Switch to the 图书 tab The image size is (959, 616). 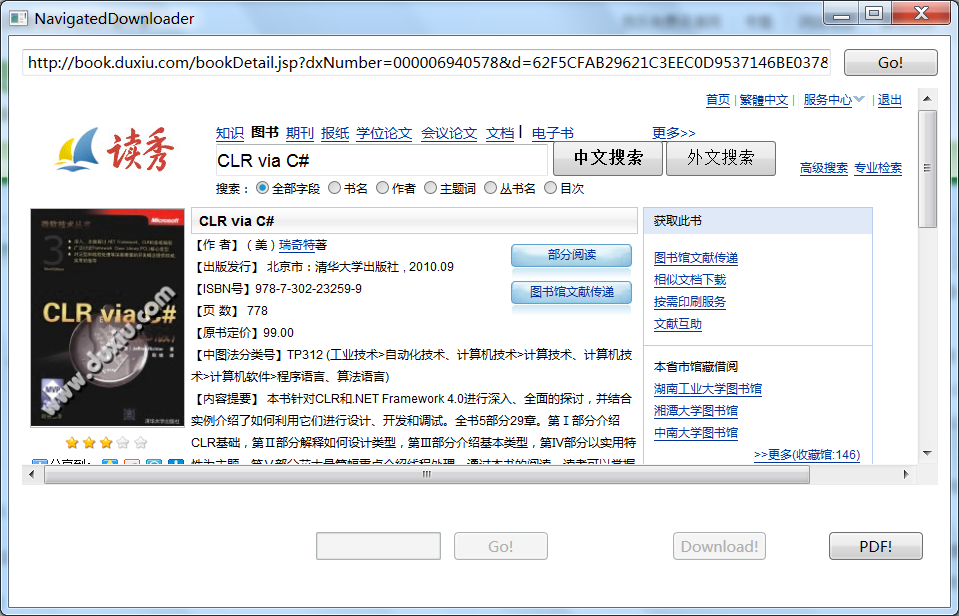[x=265, y=132]
